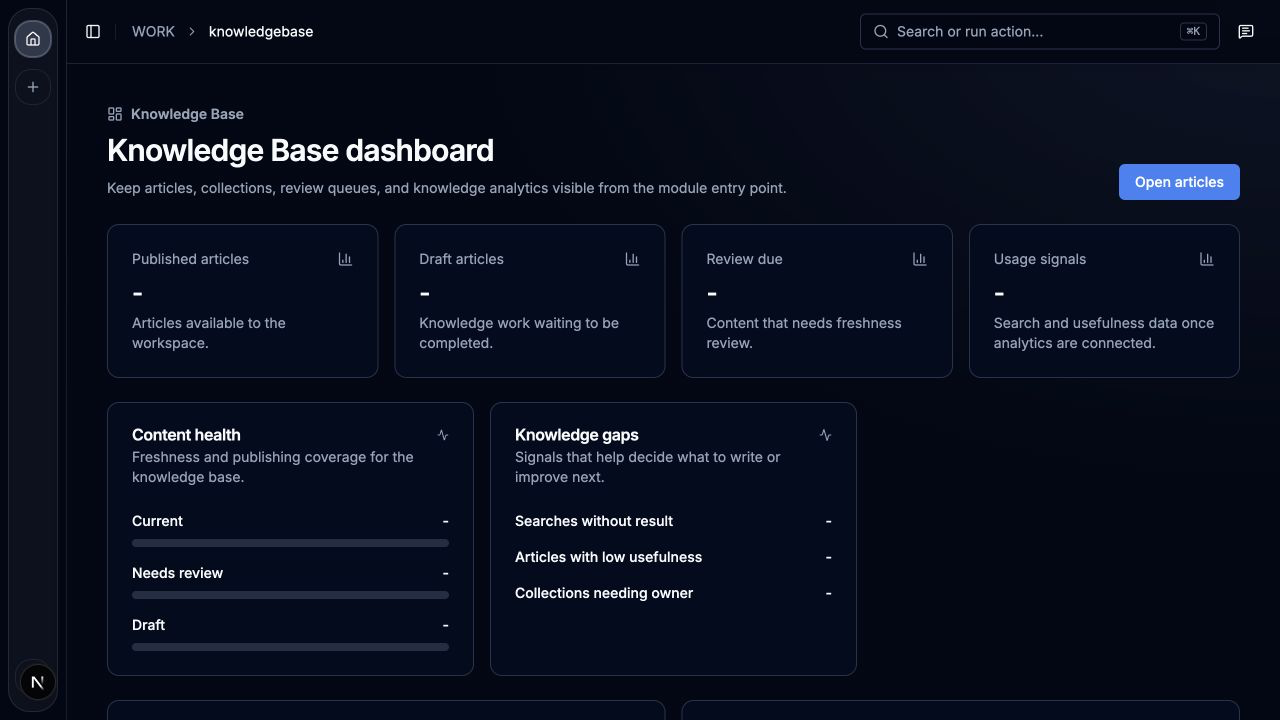Click the plus icon in the sidebar
This screenshot has width=1280, height=720.
coord(33,87)
